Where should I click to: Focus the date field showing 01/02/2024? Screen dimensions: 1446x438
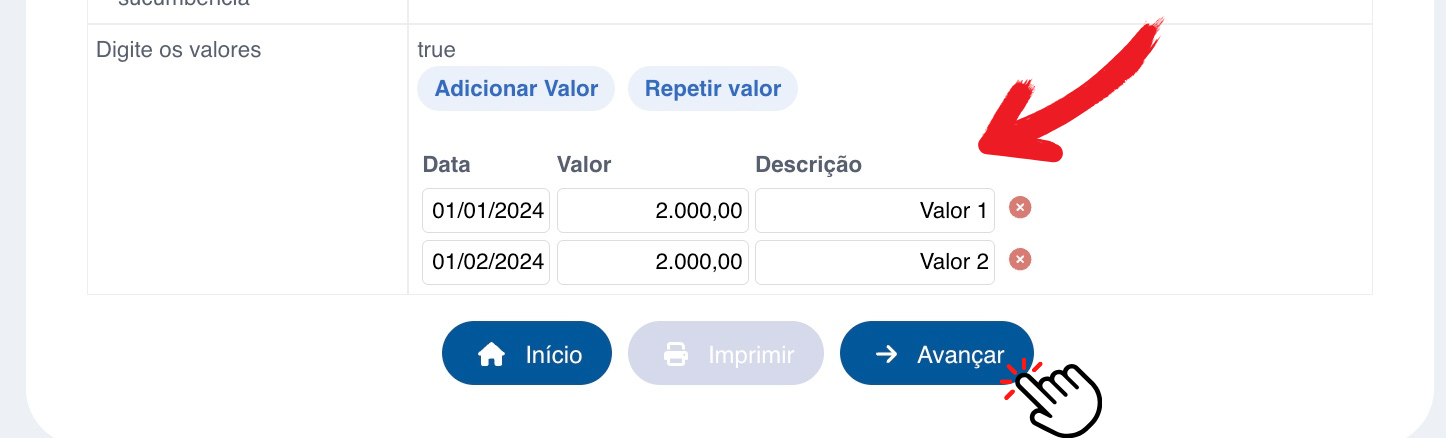tap(486, 262)
